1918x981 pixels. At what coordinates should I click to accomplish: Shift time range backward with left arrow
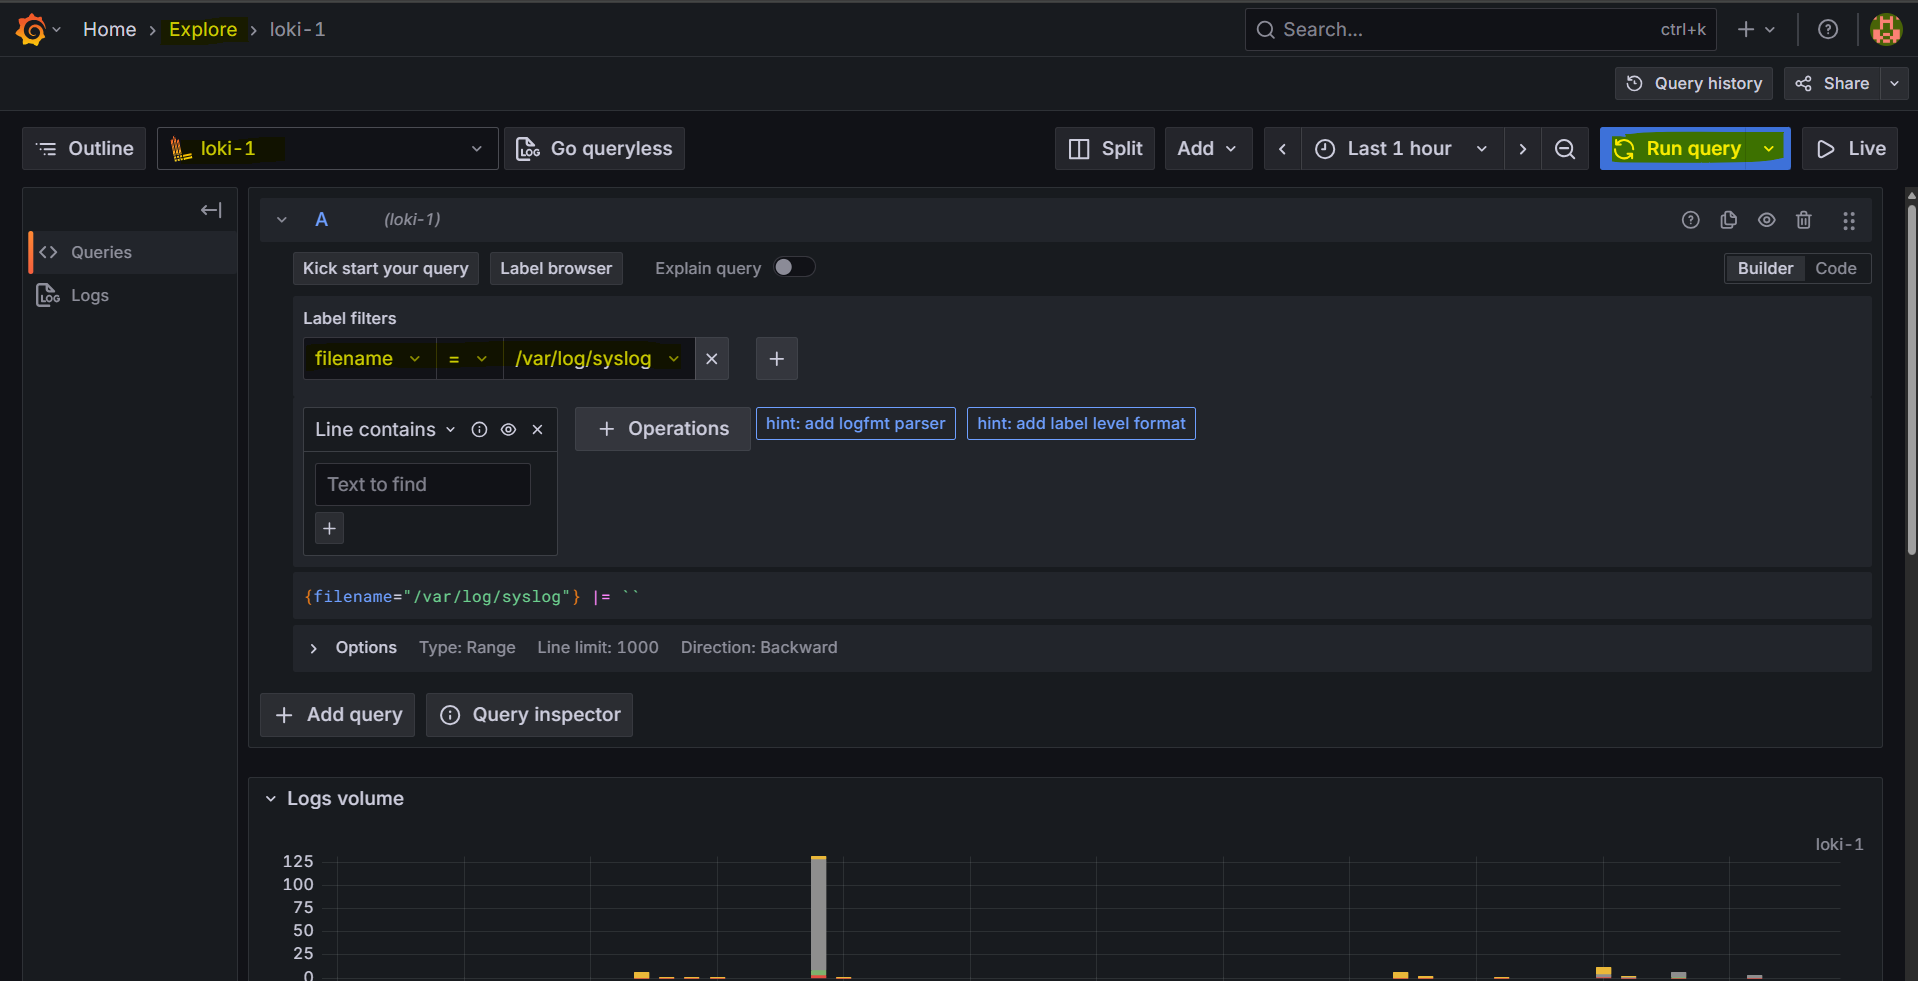click(x=1282, y=149)
